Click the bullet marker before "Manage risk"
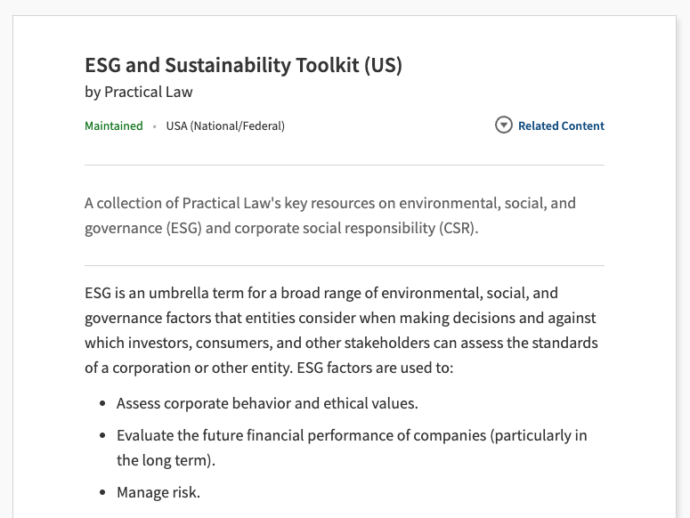The image size is (690, 518). tap(105, 492)
